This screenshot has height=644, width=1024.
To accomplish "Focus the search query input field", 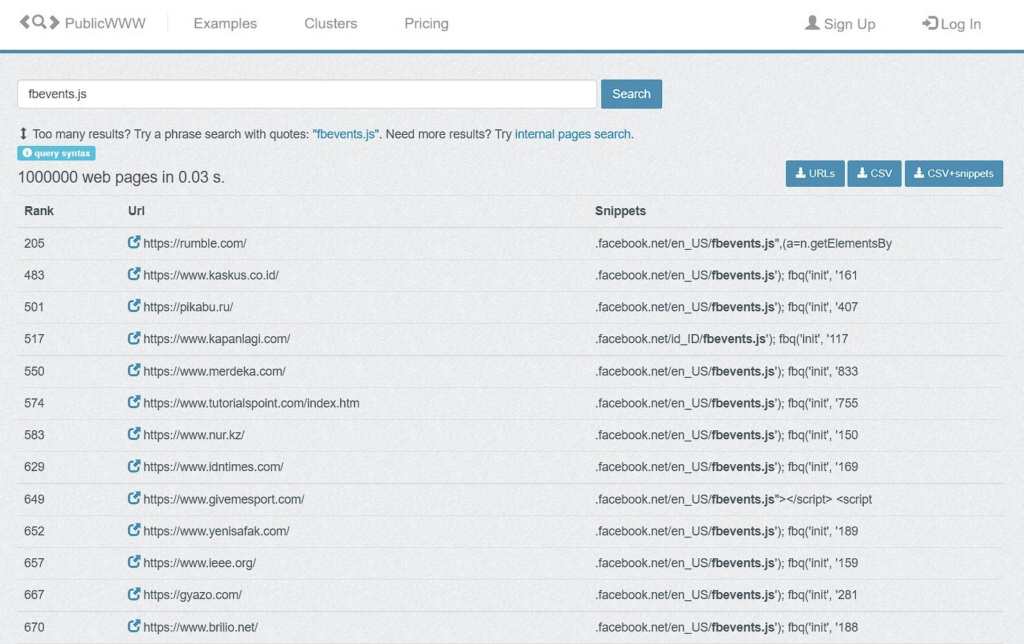I will point(307,94).
